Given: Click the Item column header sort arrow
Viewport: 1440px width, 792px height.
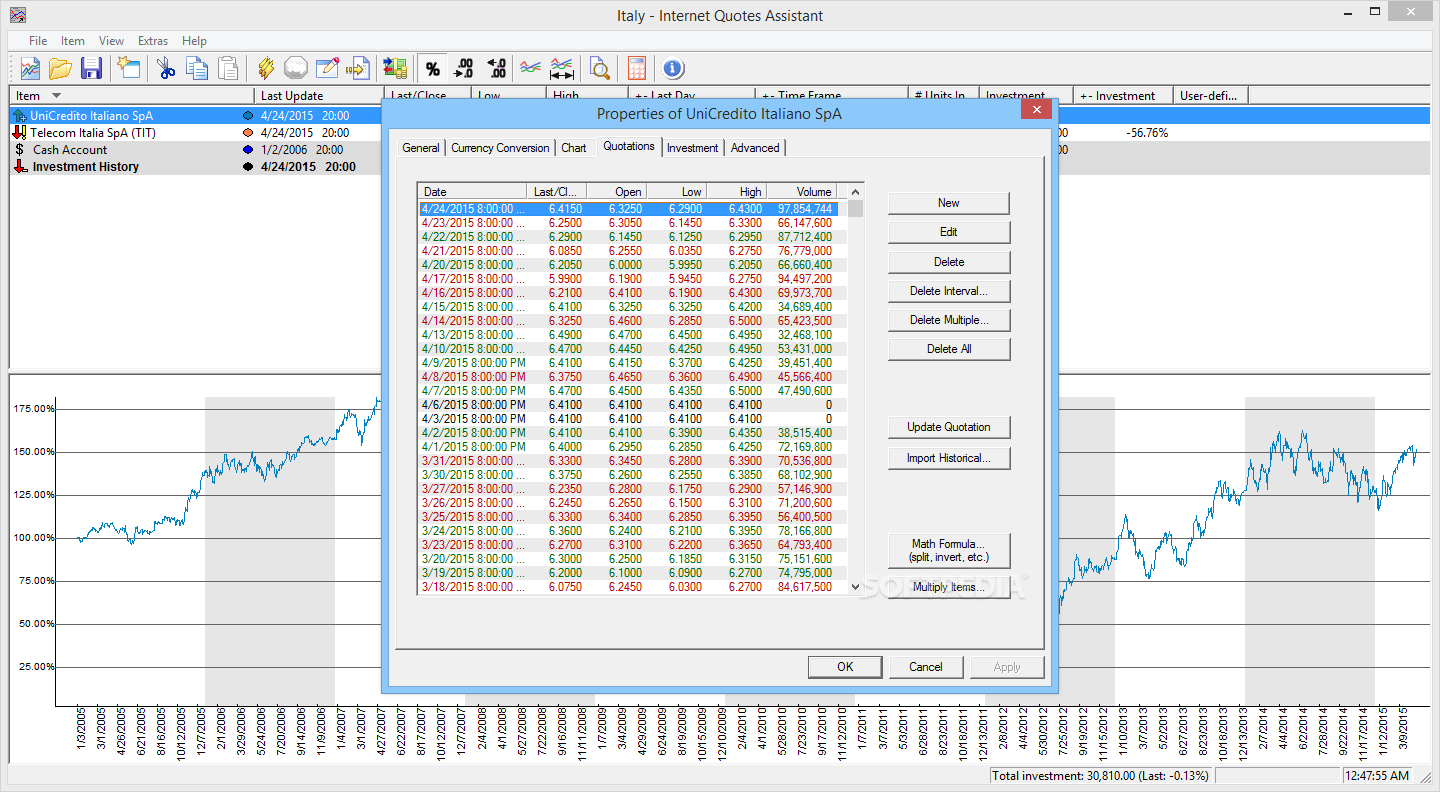Looking at the screenshot, I should (56, 96).
